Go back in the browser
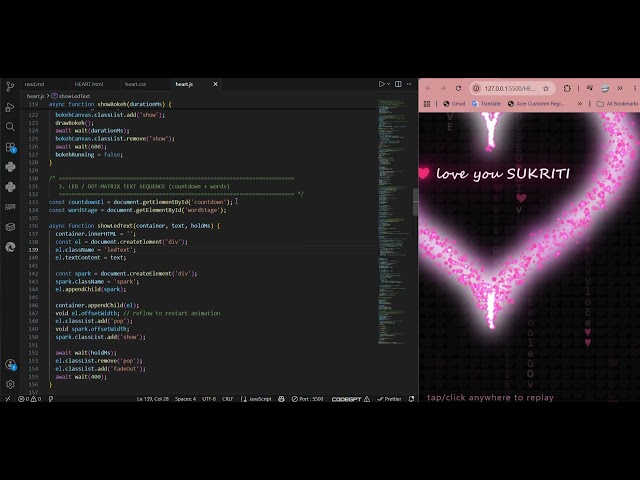This screenshot has height=480, width=640. [428, 88]
